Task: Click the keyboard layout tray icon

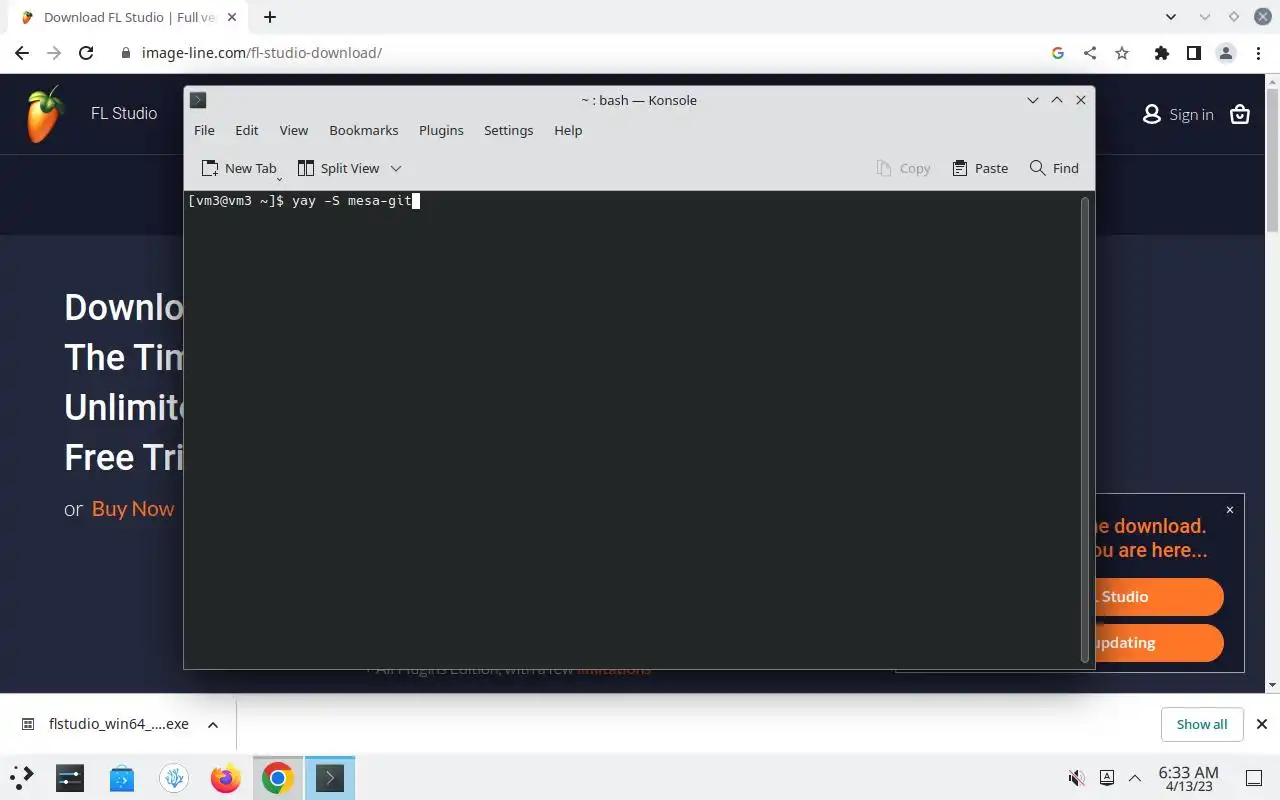Action: pyautogui.click(x=1107, y=777)
